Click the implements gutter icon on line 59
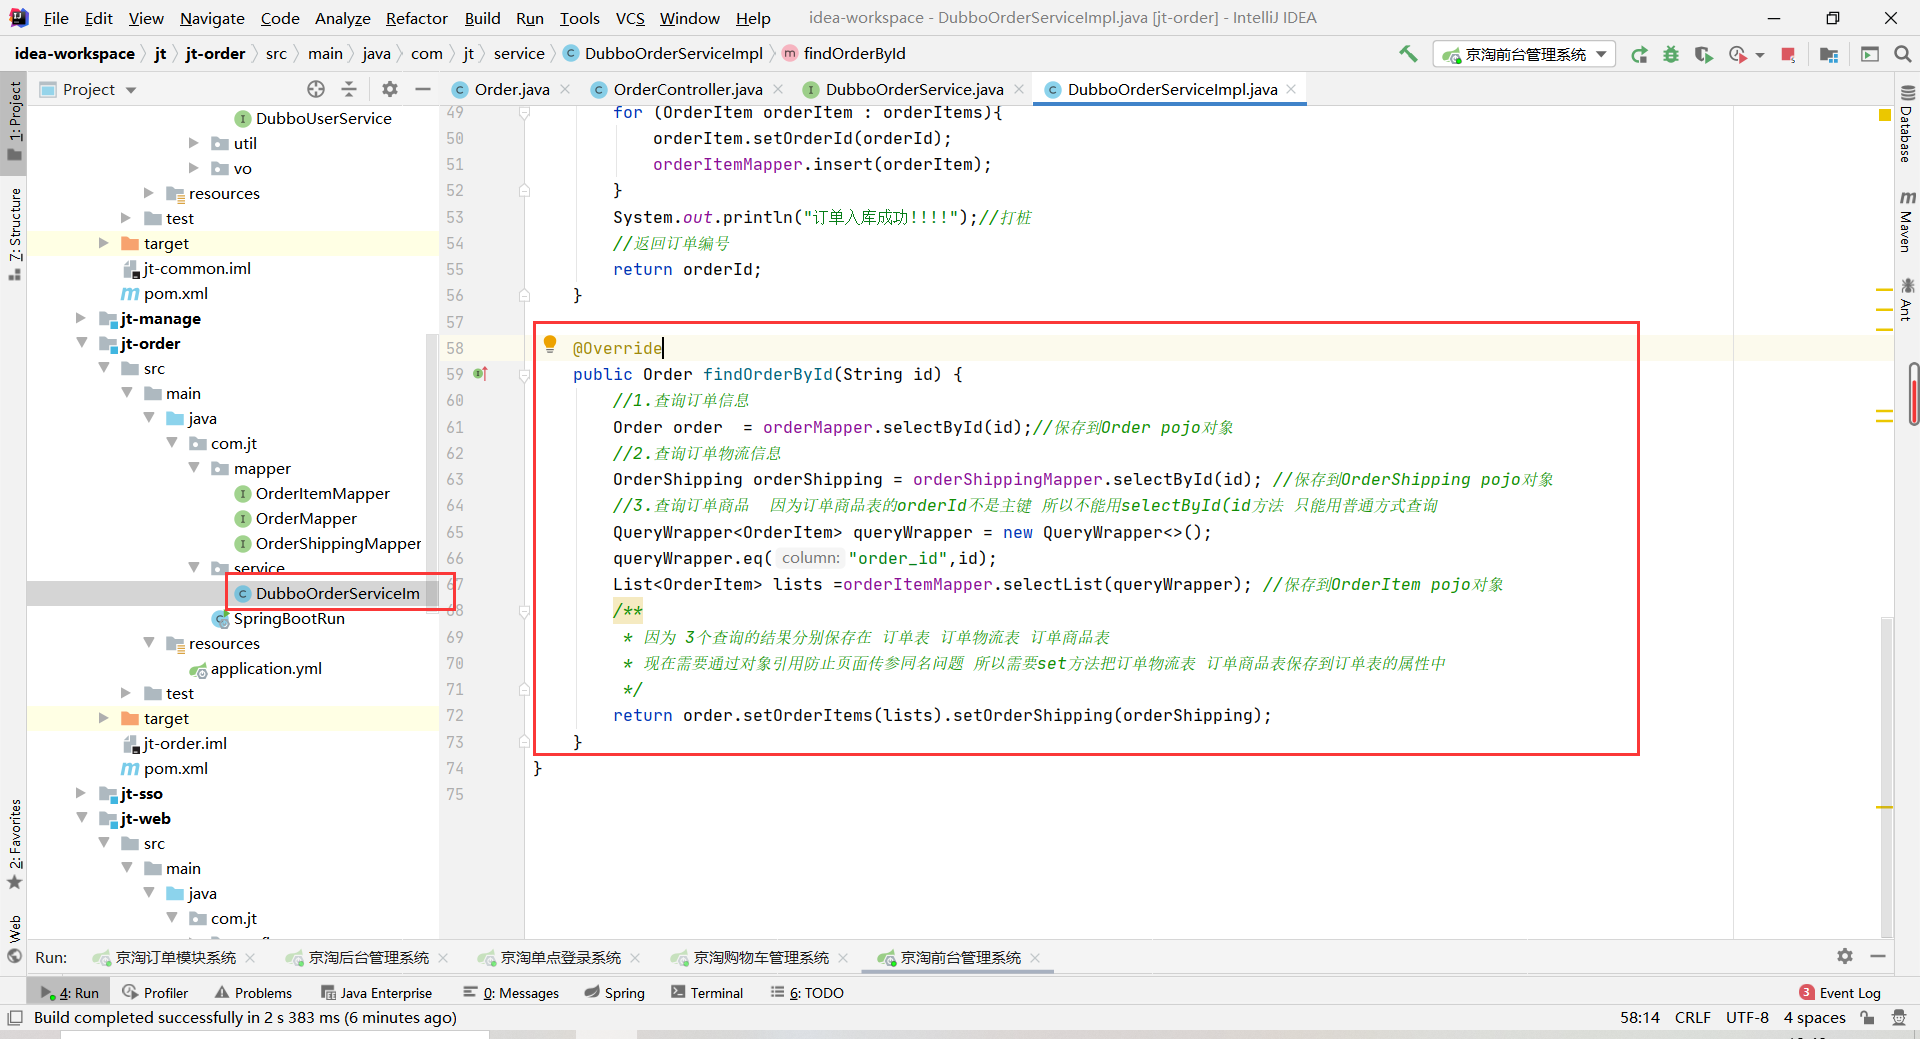 pos(480,374)
